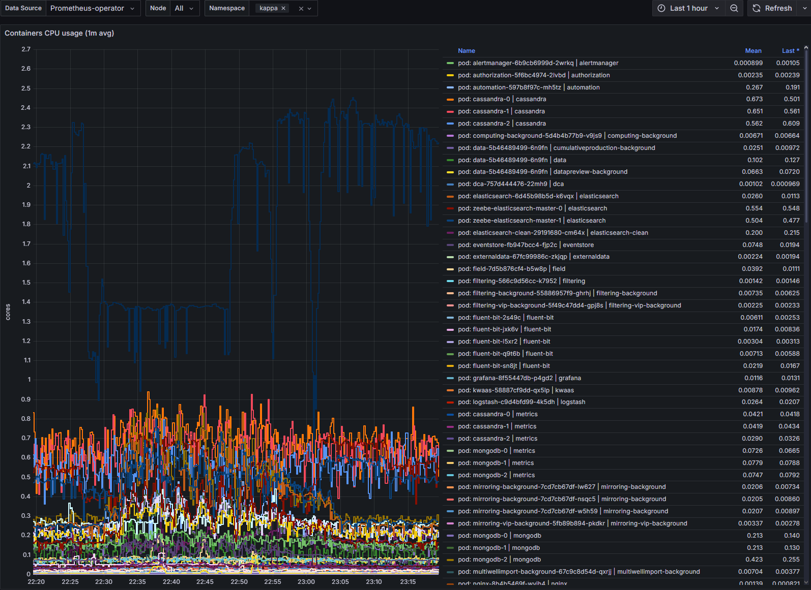Sort legend by Mean column
Screen dimensions: 811x590
(752, 50)
